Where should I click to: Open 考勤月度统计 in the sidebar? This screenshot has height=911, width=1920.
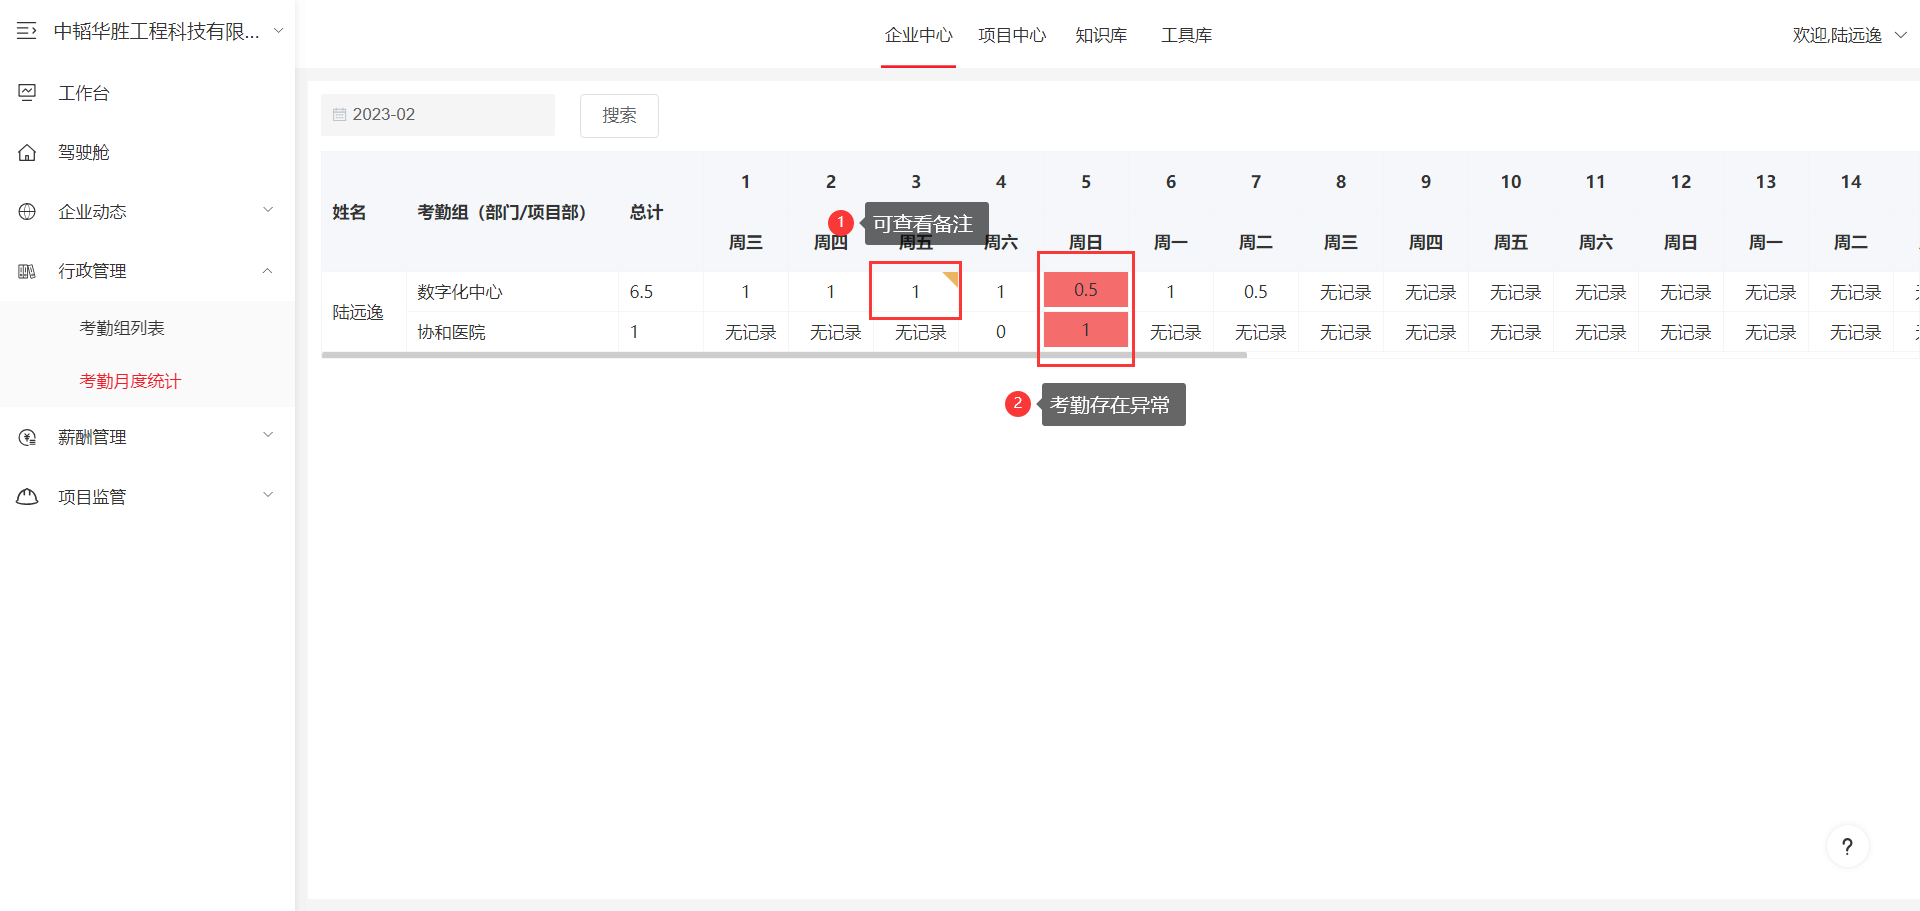130,381
